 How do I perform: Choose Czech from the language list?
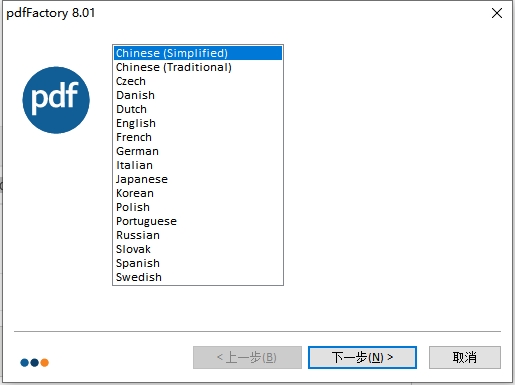pyautogui.click(x=198, y=81)
